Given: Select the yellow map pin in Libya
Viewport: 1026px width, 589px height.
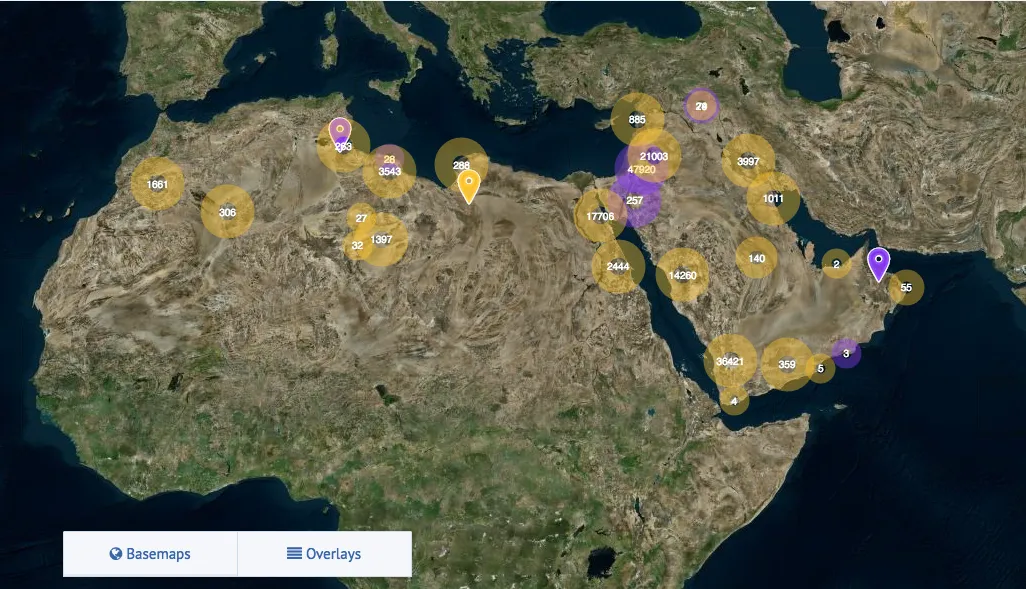Looking at the screenshot, I should (x=469, y=187).
